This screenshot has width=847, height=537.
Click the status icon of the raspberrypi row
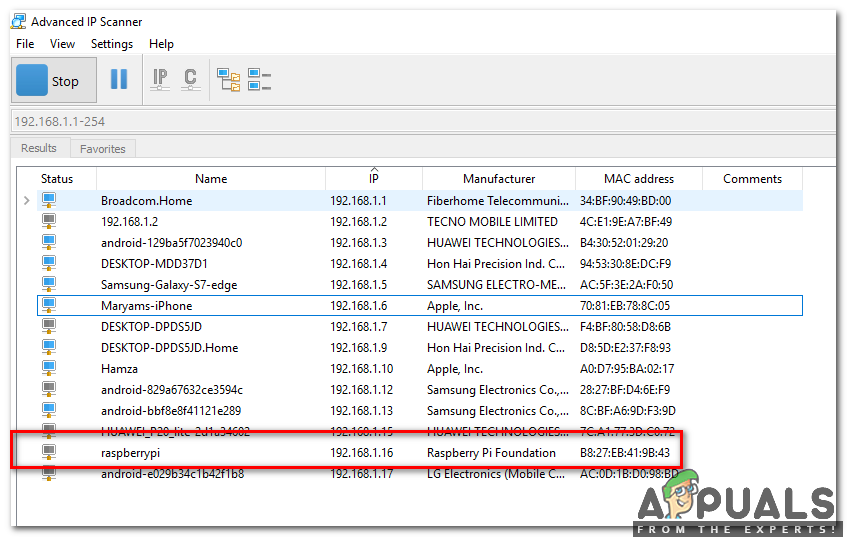coord(48,453)
